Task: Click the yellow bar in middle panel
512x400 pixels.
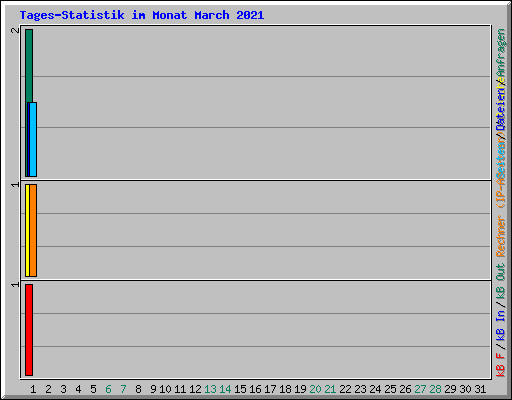Action: click(x=27, y=230)
